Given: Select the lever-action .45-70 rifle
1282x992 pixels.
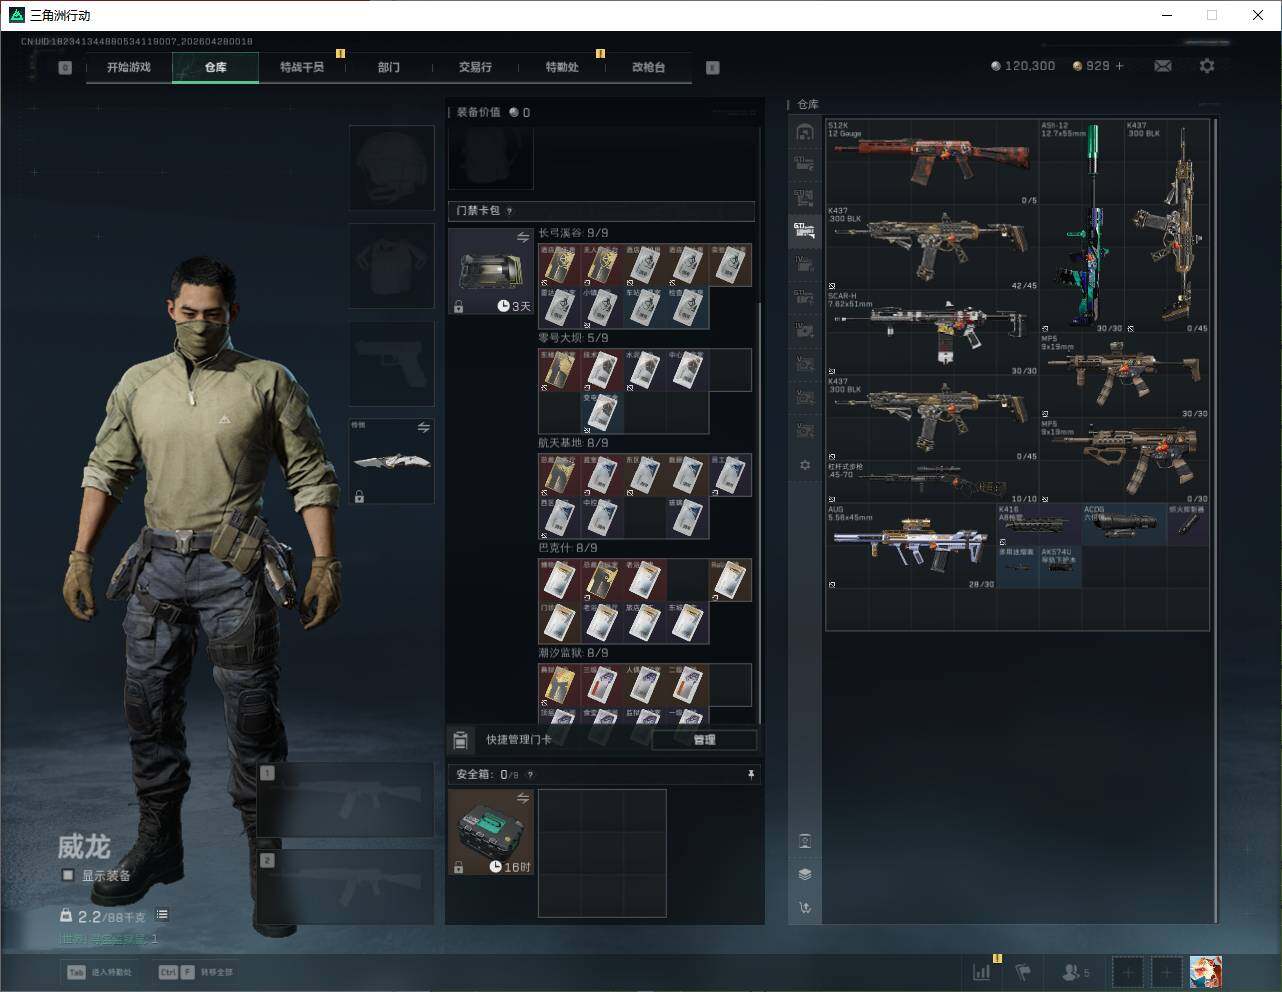Looking at the screenshot, I should pyautogui.click(x=932, y=482).
